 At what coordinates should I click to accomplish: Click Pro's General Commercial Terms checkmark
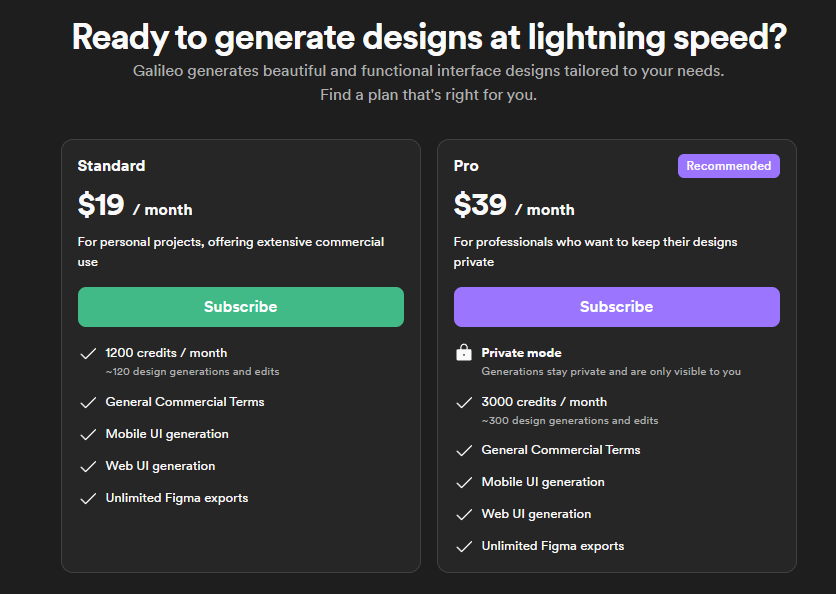tap(463, 450)
